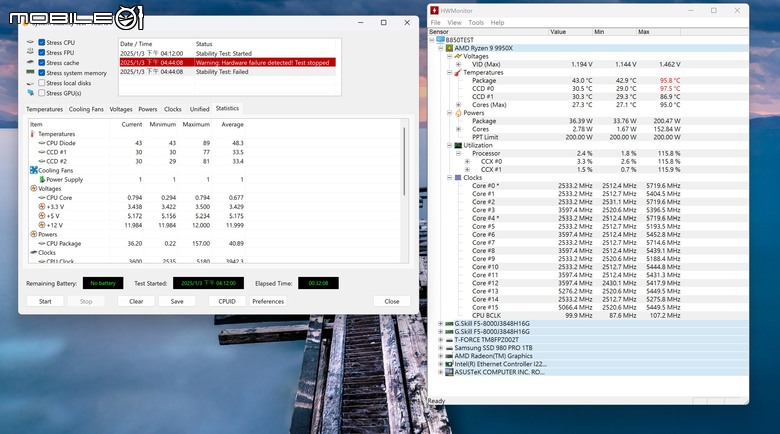Click the Intel(R) Ethernet Controller icon
The width and height of the screenshot is (780, 434).
(x=449, y=364)
